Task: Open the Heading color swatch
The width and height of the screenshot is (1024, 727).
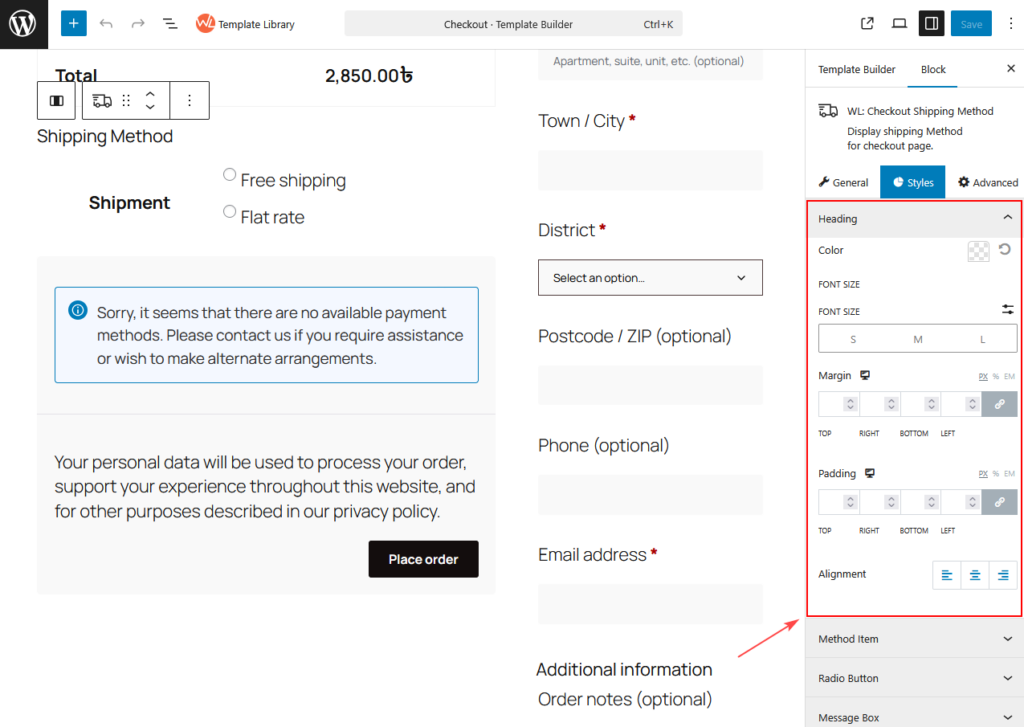Action: pos(978,251)
